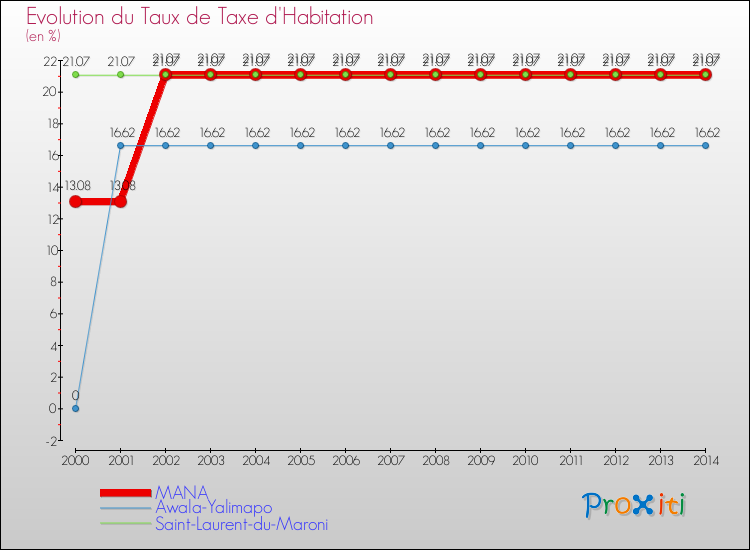Click the y-axis label 16
This screenshot has width=750, height=550.
52,155
